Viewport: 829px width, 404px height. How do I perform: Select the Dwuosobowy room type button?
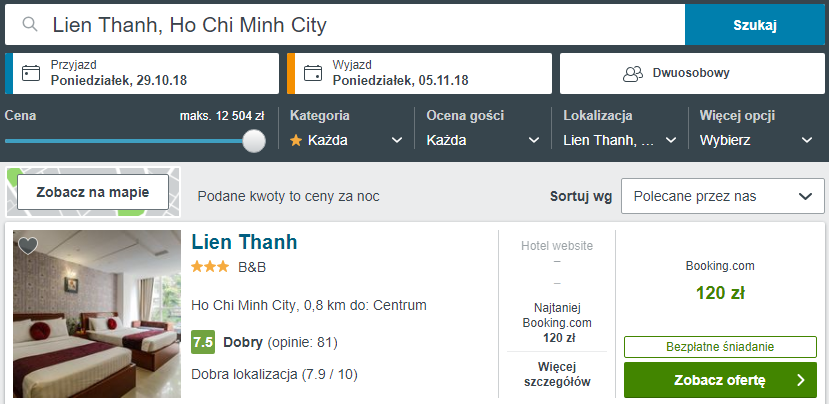coord(692,74)
